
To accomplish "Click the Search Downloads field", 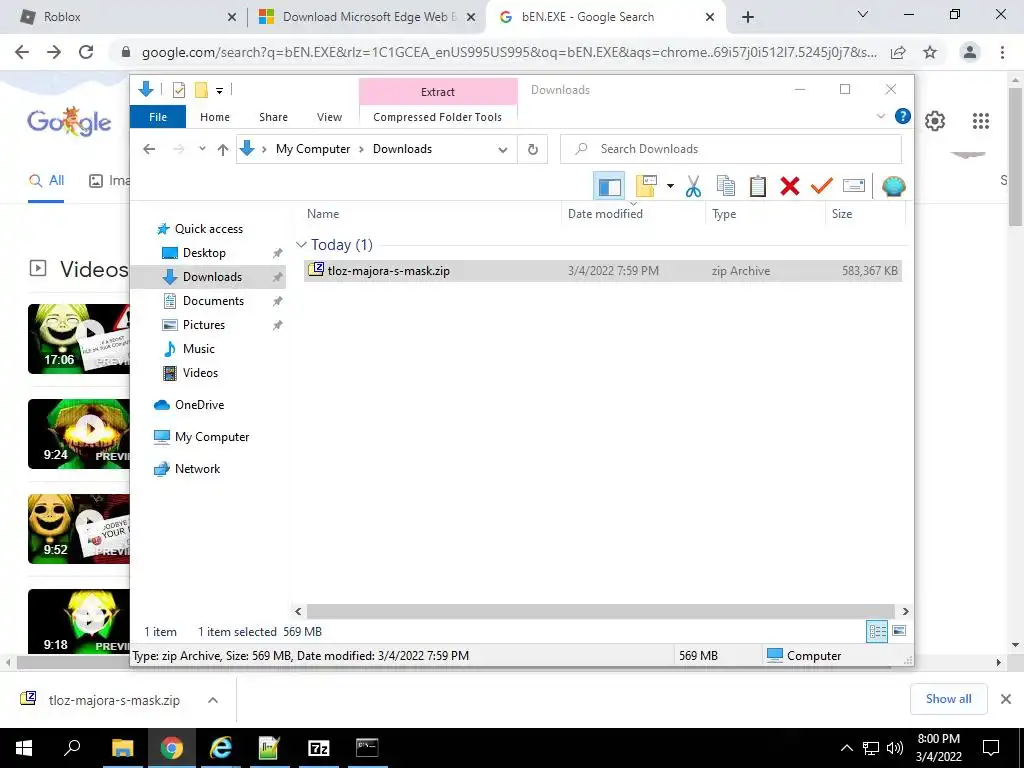I will (731, 149).
